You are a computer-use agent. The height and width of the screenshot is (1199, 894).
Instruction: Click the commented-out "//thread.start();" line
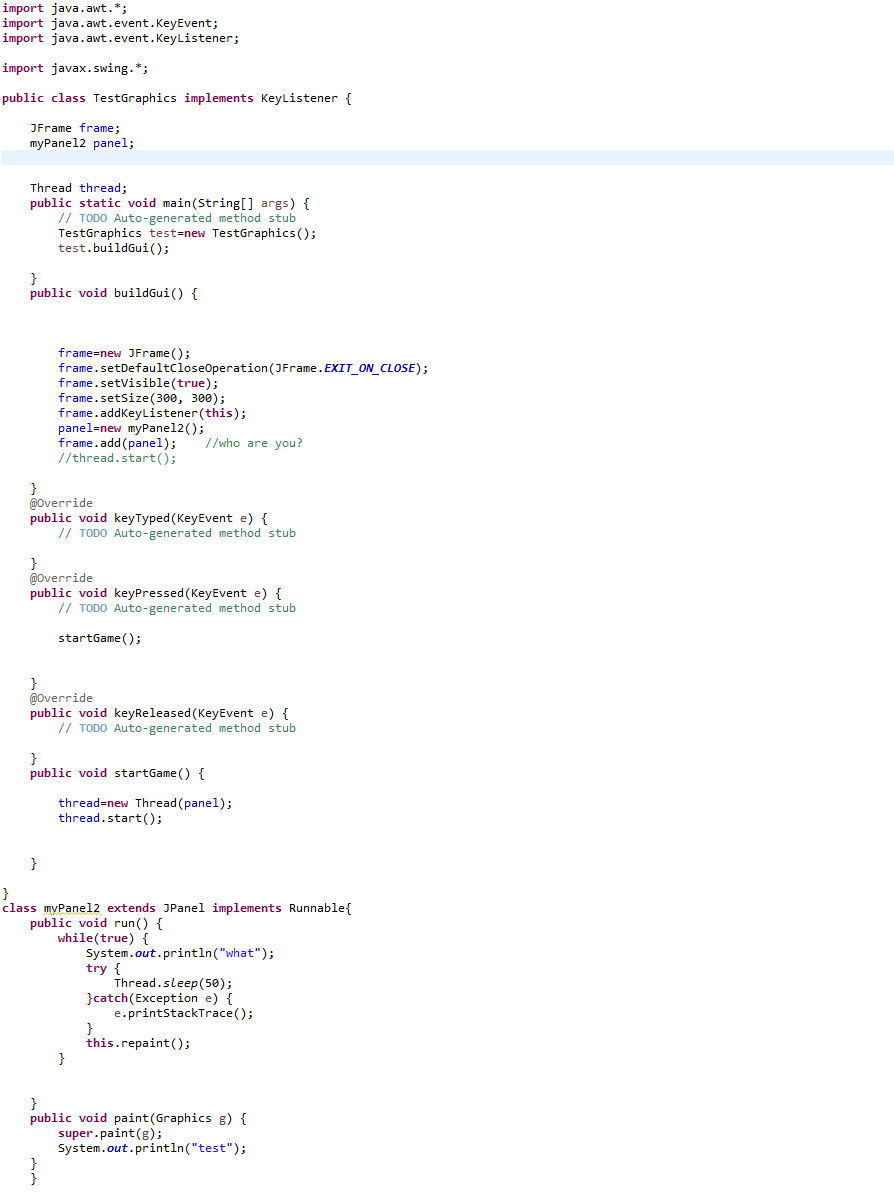117,458
